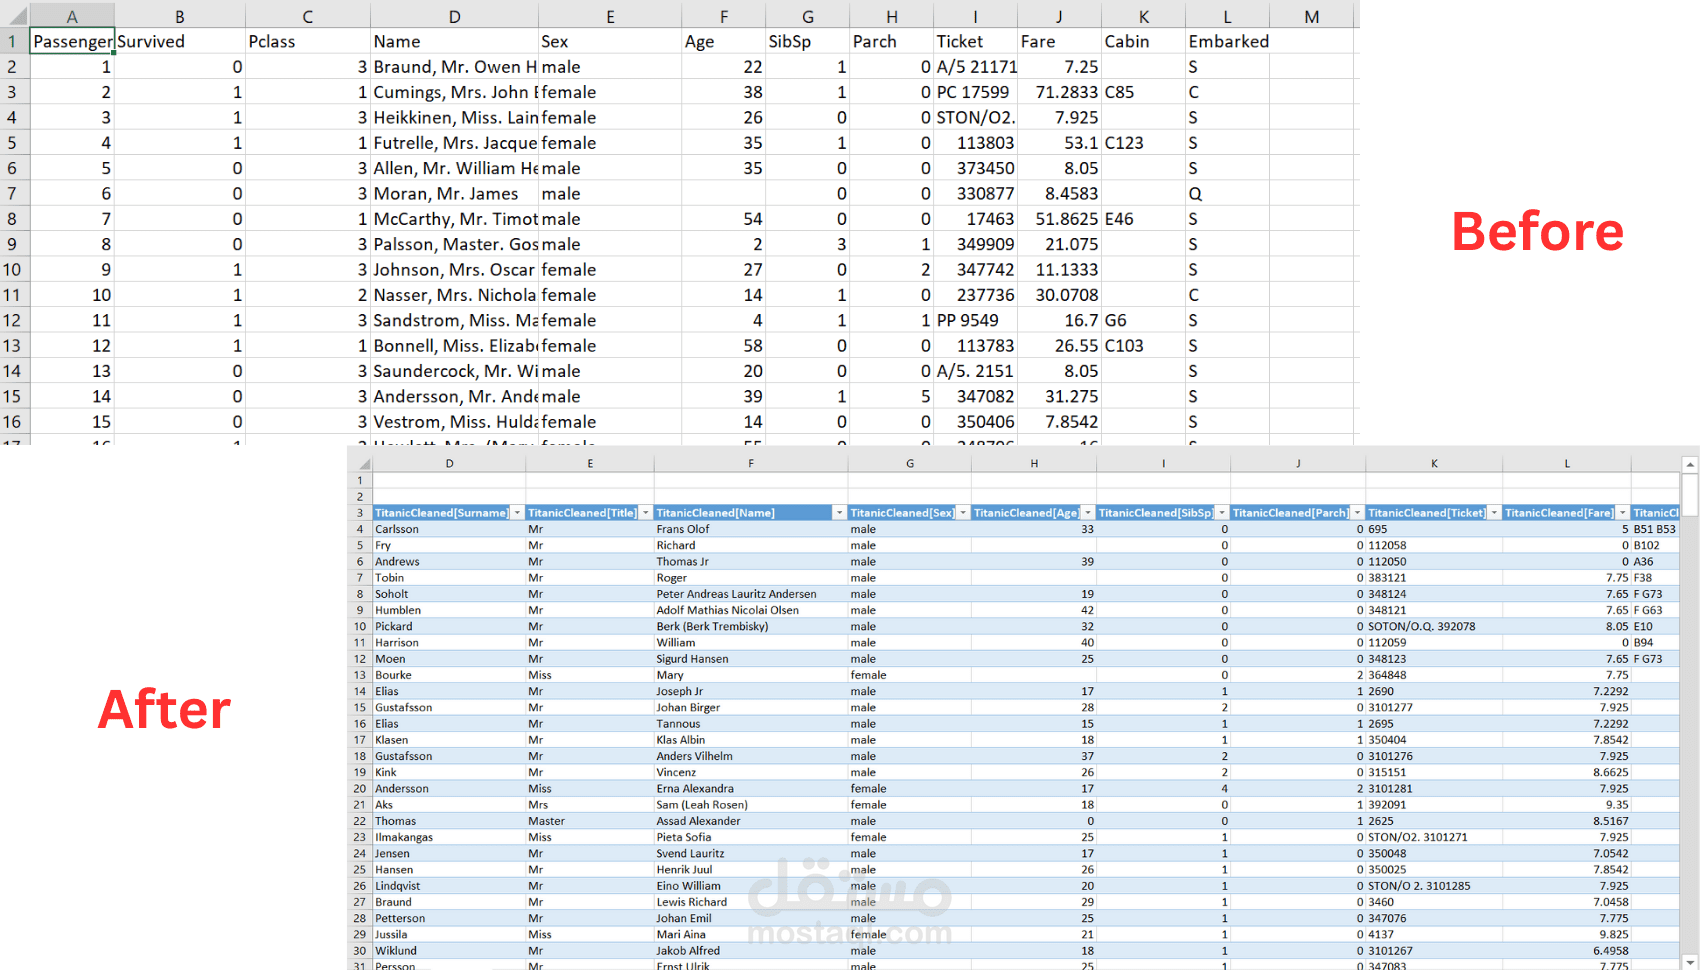Image resolution: width=1700 pixels, height=970 pixels.
Task: Select the Survived header cell
Action: point(180,41)
